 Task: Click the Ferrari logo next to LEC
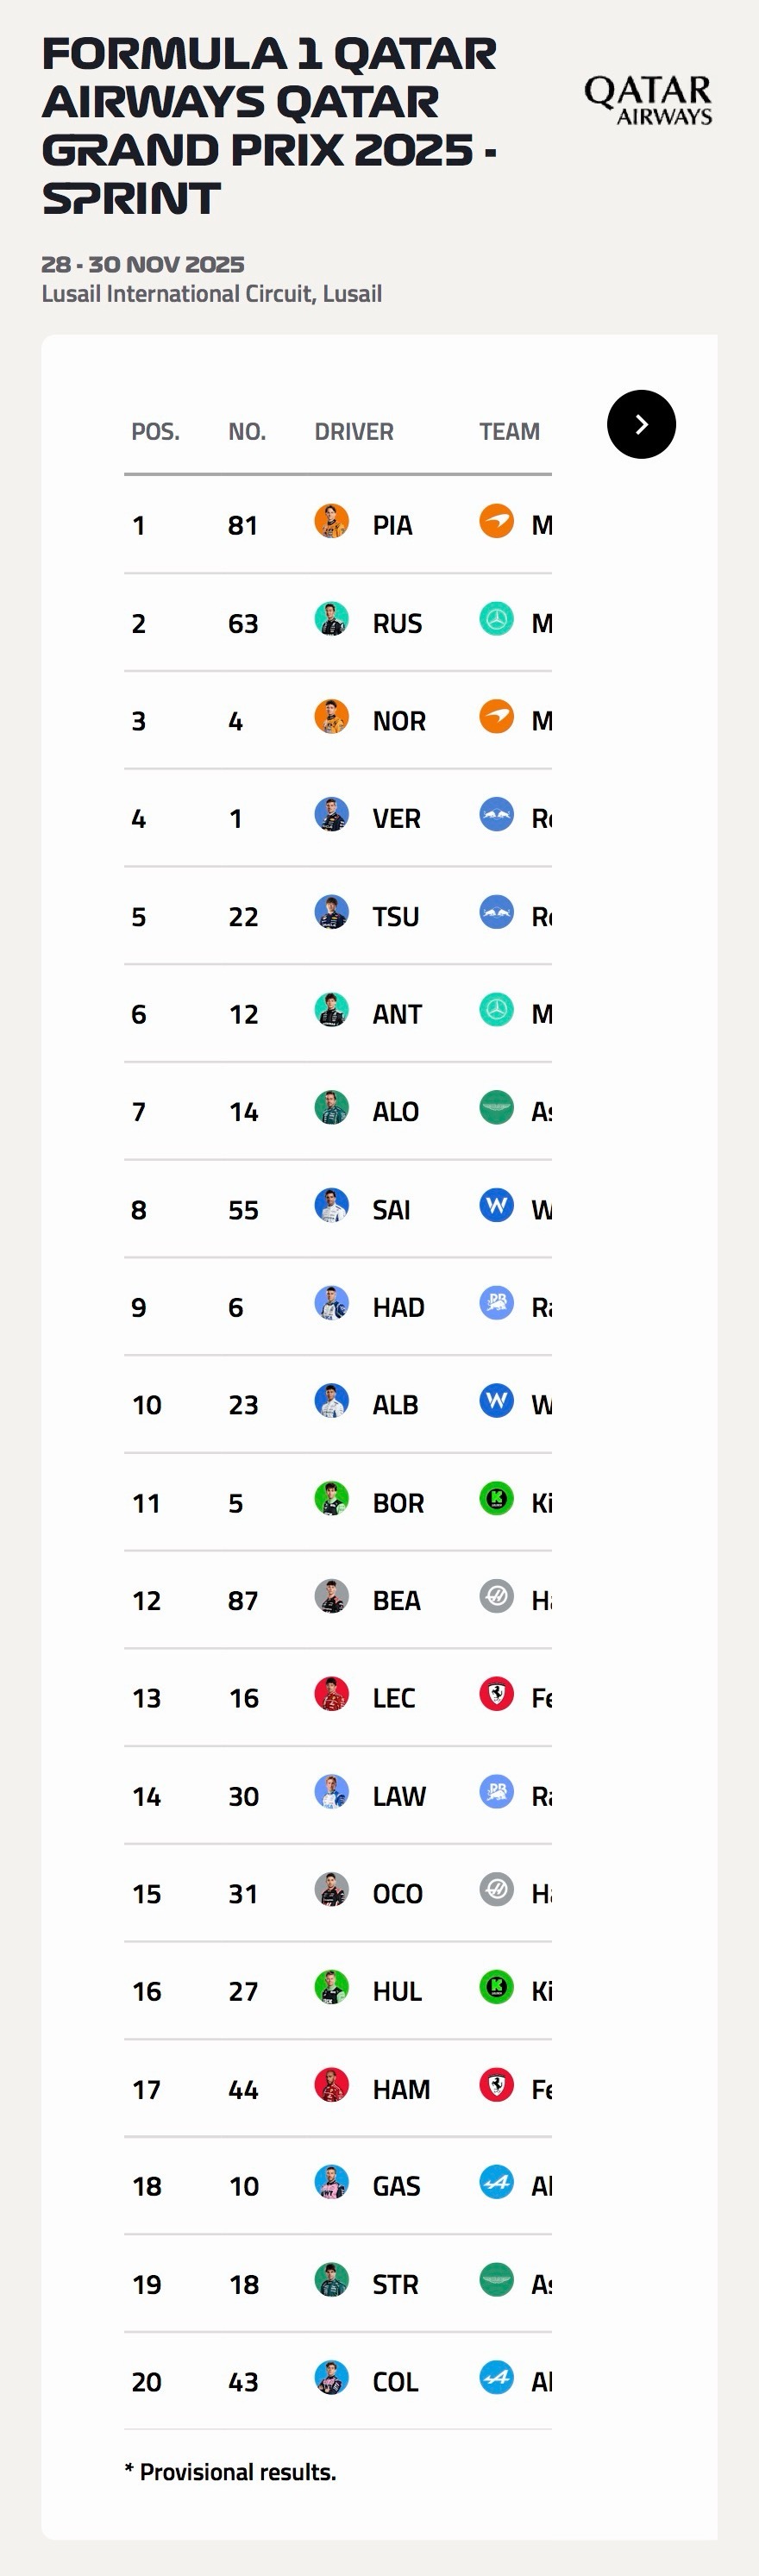[496, 1694]
